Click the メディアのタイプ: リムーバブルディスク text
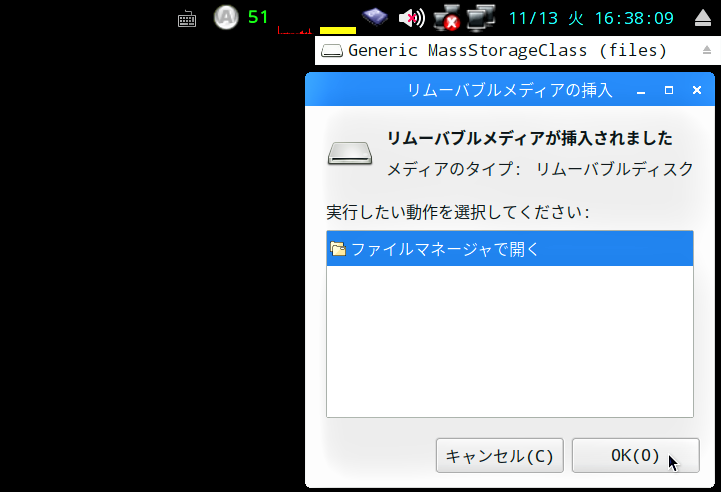This screenshot has width=721, height=492. click(x=540, y=169)
